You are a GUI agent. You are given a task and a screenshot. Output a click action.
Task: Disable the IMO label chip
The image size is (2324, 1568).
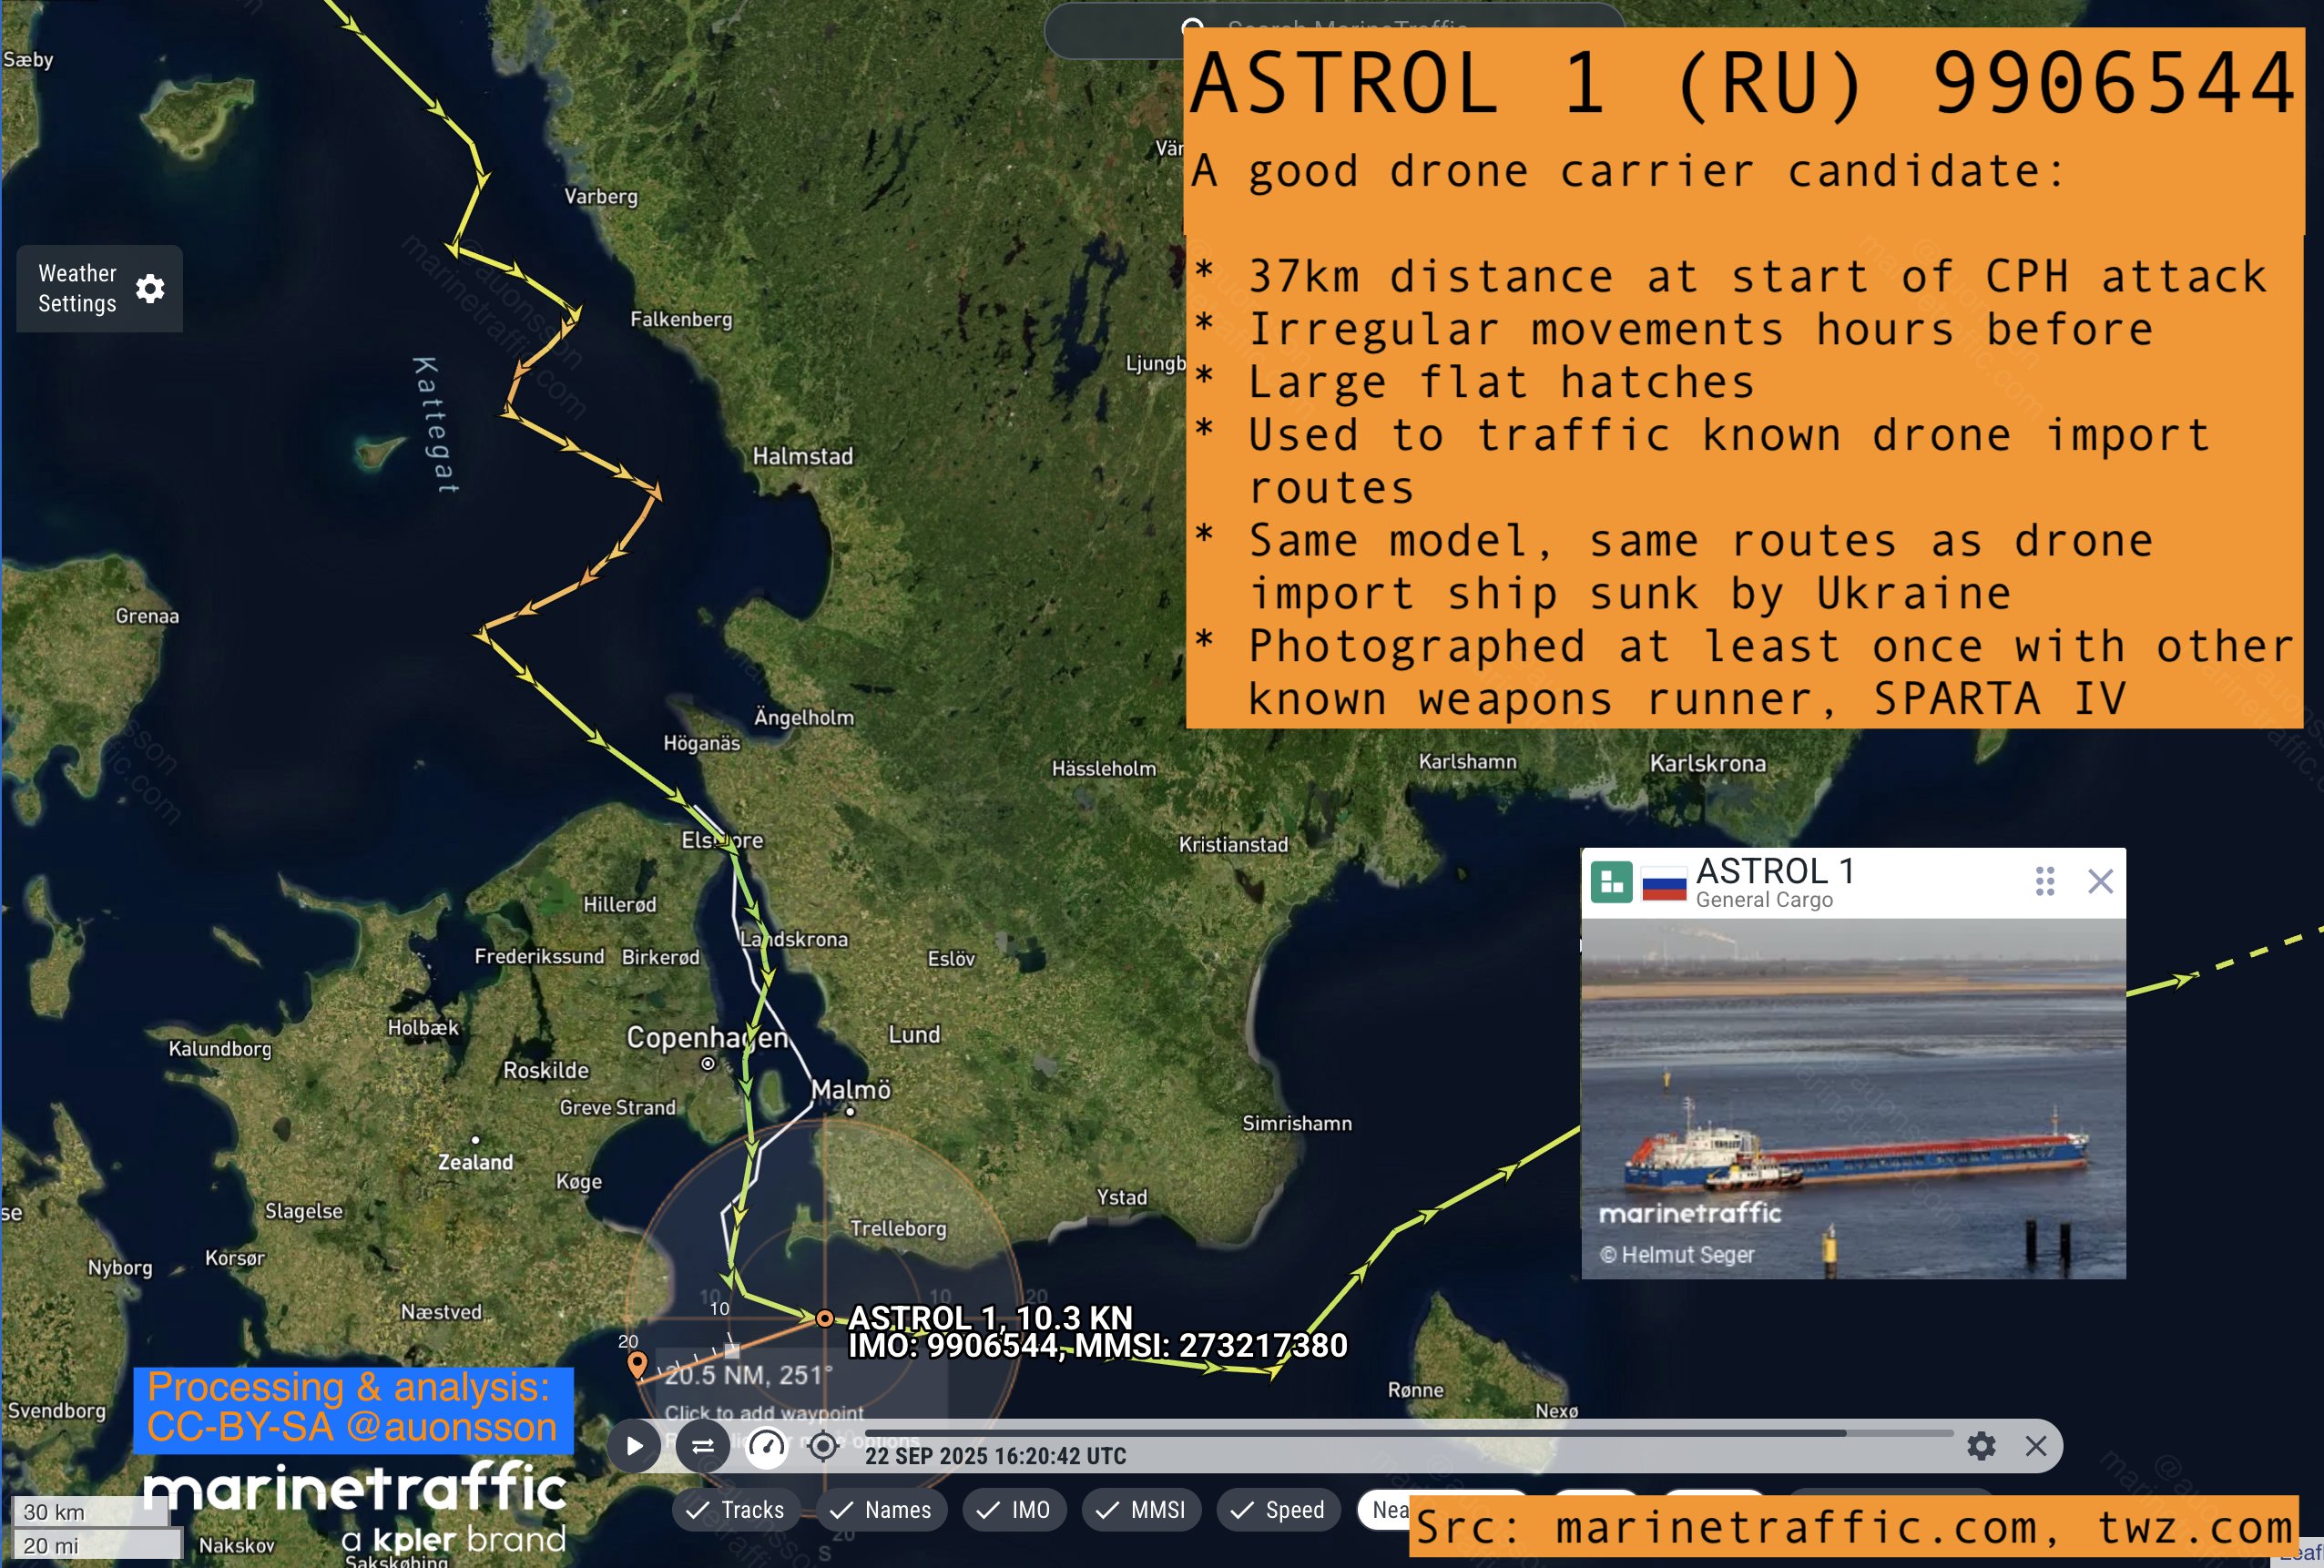pyautogui.click(x=1014, y=1510)
